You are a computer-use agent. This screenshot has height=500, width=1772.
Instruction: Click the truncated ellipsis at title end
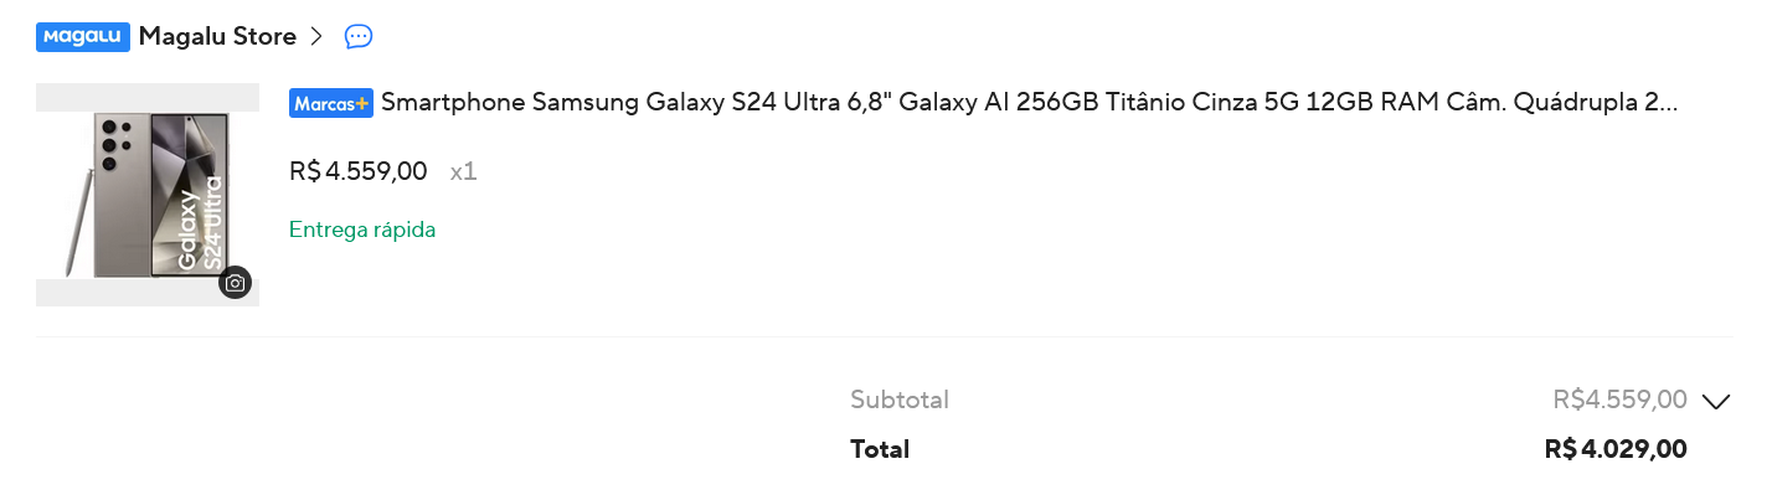click(1667, 103)
